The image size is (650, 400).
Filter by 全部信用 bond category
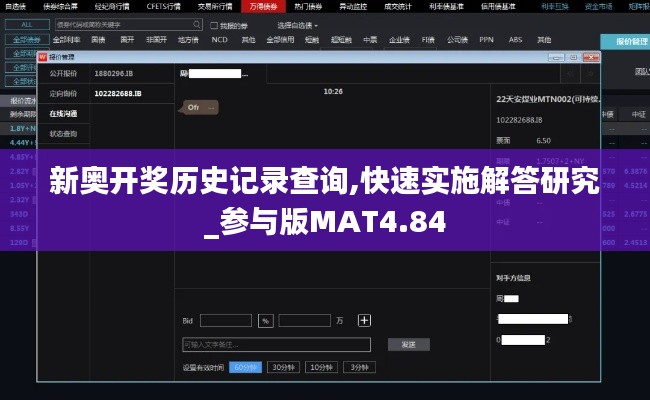[x=280, y=40]
